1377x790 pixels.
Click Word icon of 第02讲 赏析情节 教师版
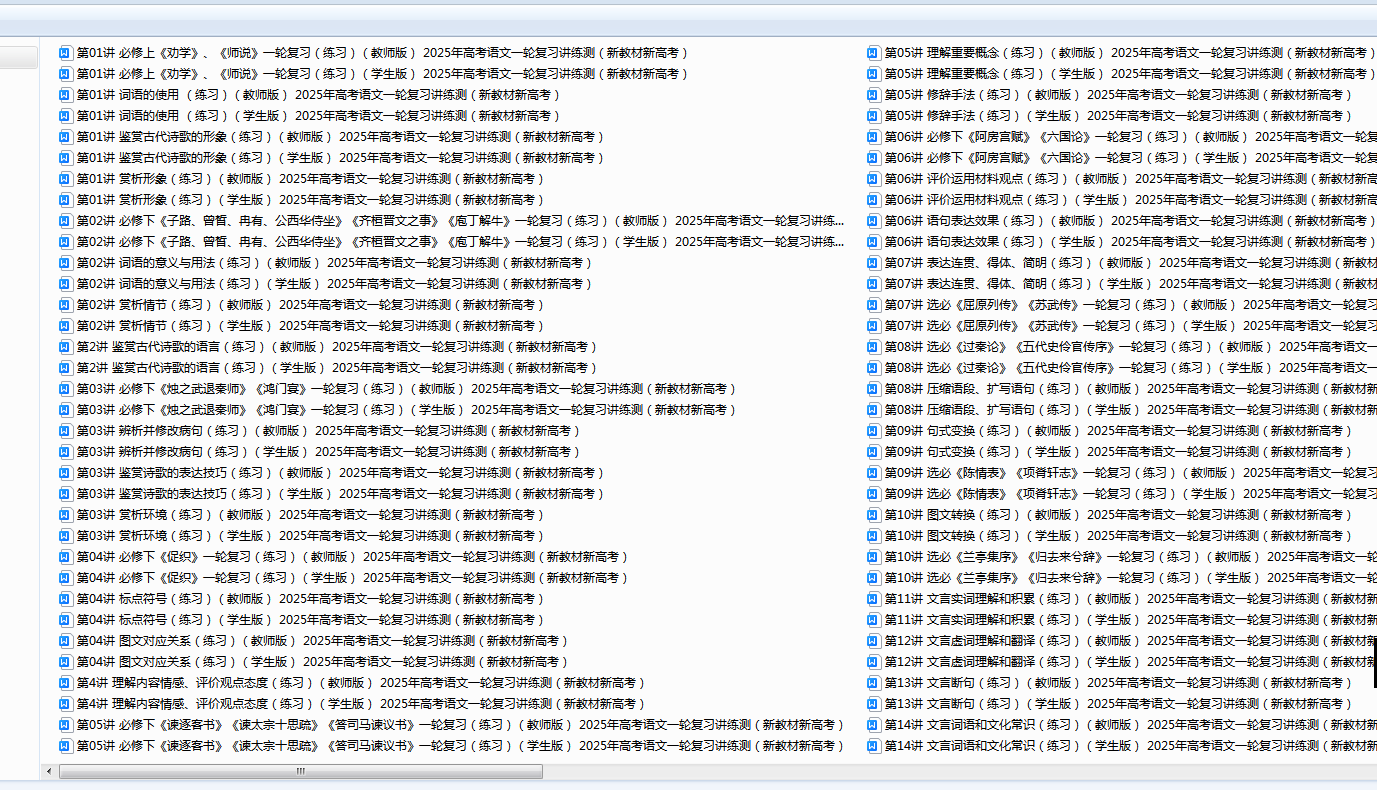66,304
